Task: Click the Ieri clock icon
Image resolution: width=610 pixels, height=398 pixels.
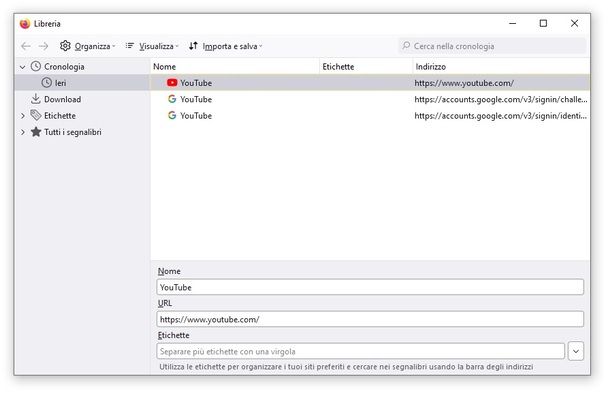Action: (x=47, y=82)
